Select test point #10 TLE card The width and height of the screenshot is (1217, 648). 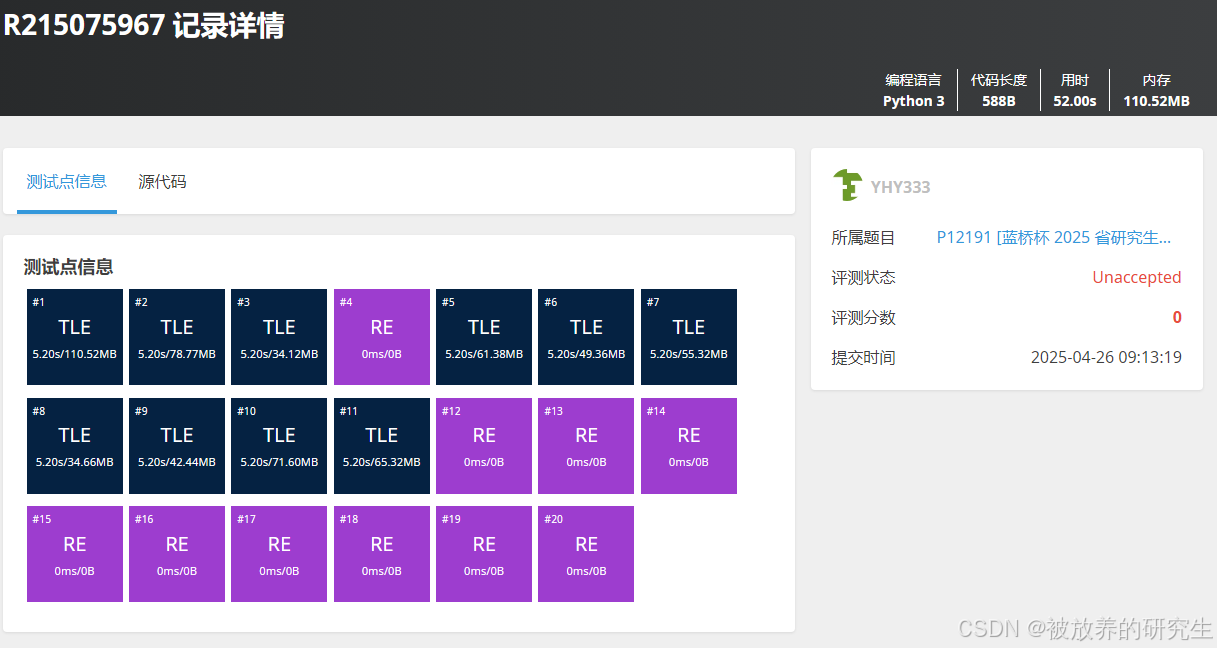279,446
